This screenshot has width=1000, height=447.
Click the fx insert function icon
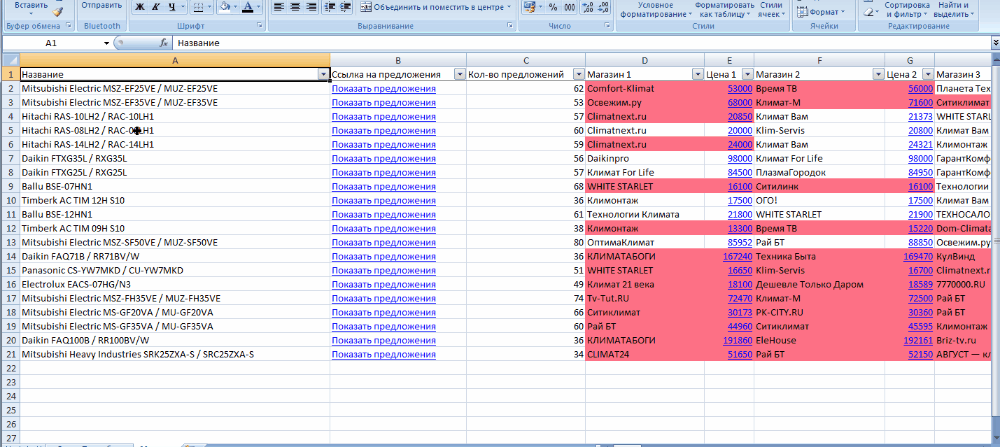coord(164,43)
